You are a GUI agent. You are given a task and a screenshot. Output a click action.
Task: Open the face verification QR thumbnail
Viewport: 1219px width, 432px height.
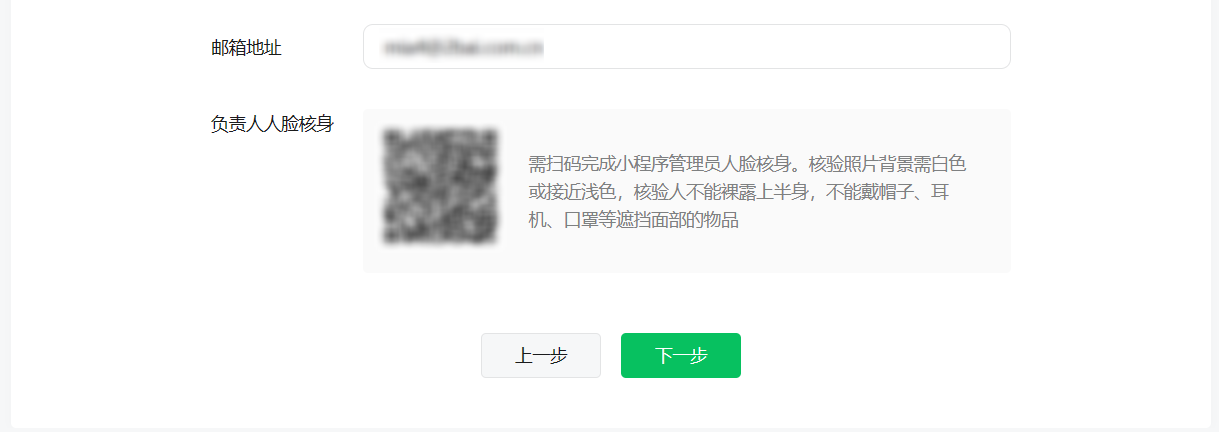[441, 187]
